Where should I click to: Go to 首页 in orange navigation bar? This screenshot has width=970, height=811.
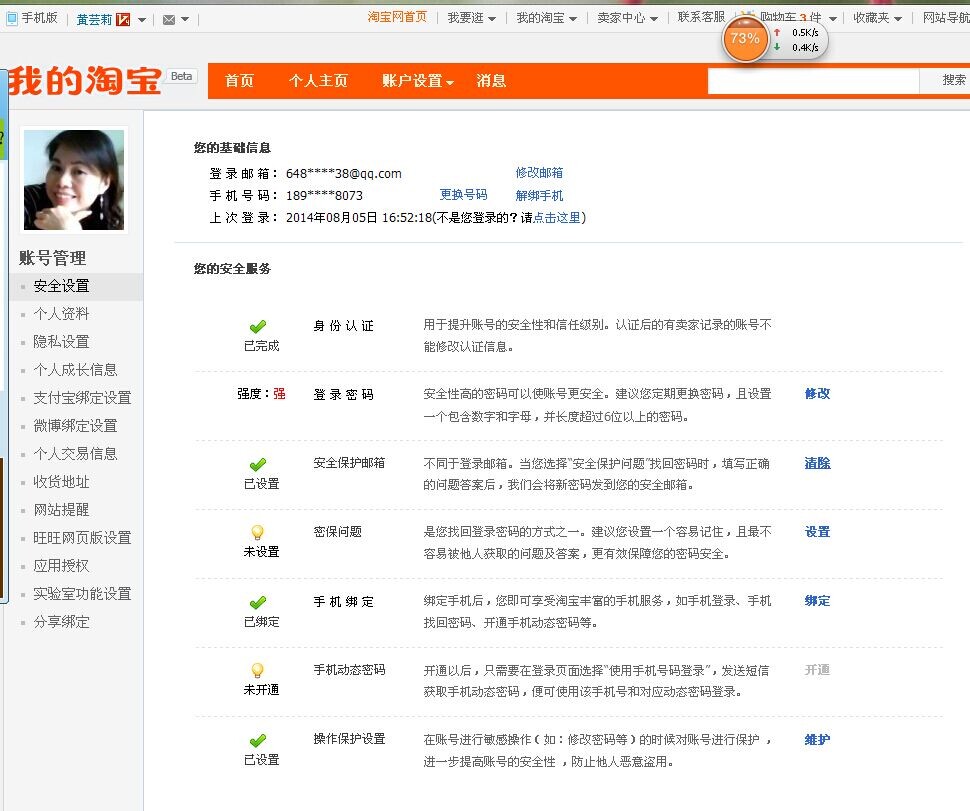click(x=239, y=81)
